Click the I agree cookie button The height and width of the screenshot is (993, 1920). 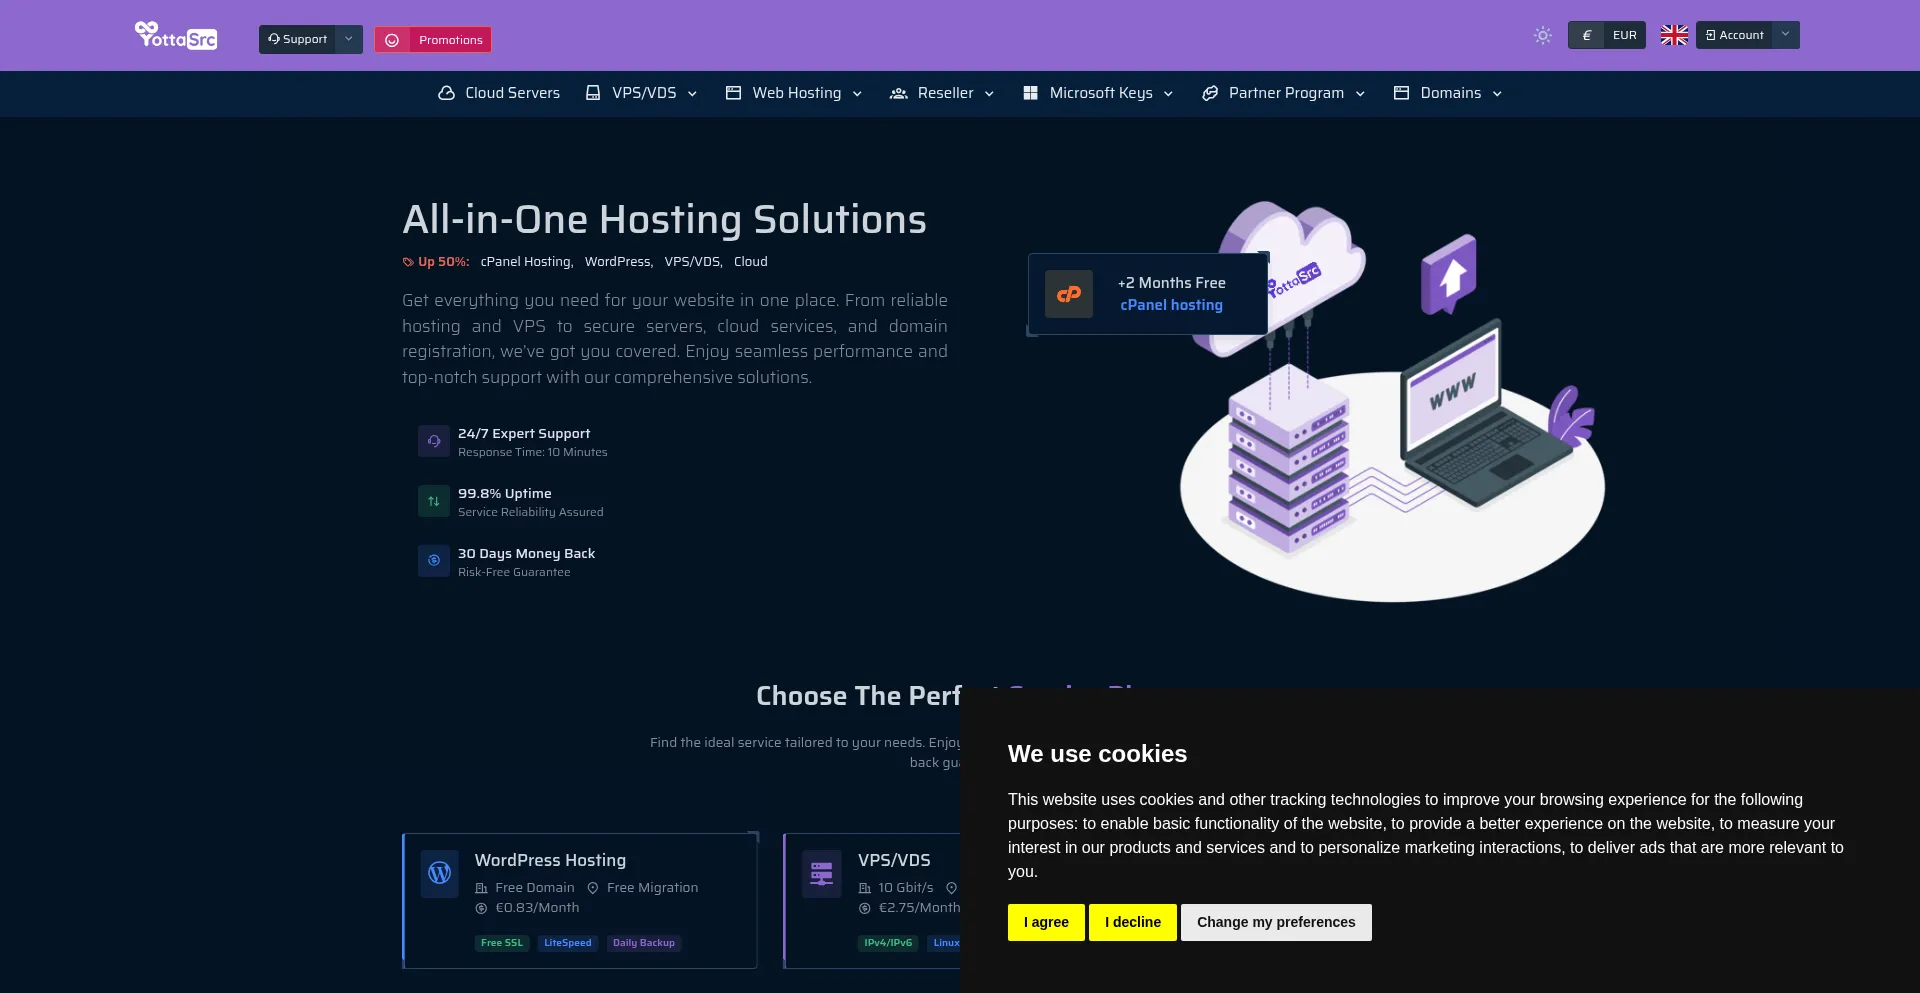point(1046,922)
